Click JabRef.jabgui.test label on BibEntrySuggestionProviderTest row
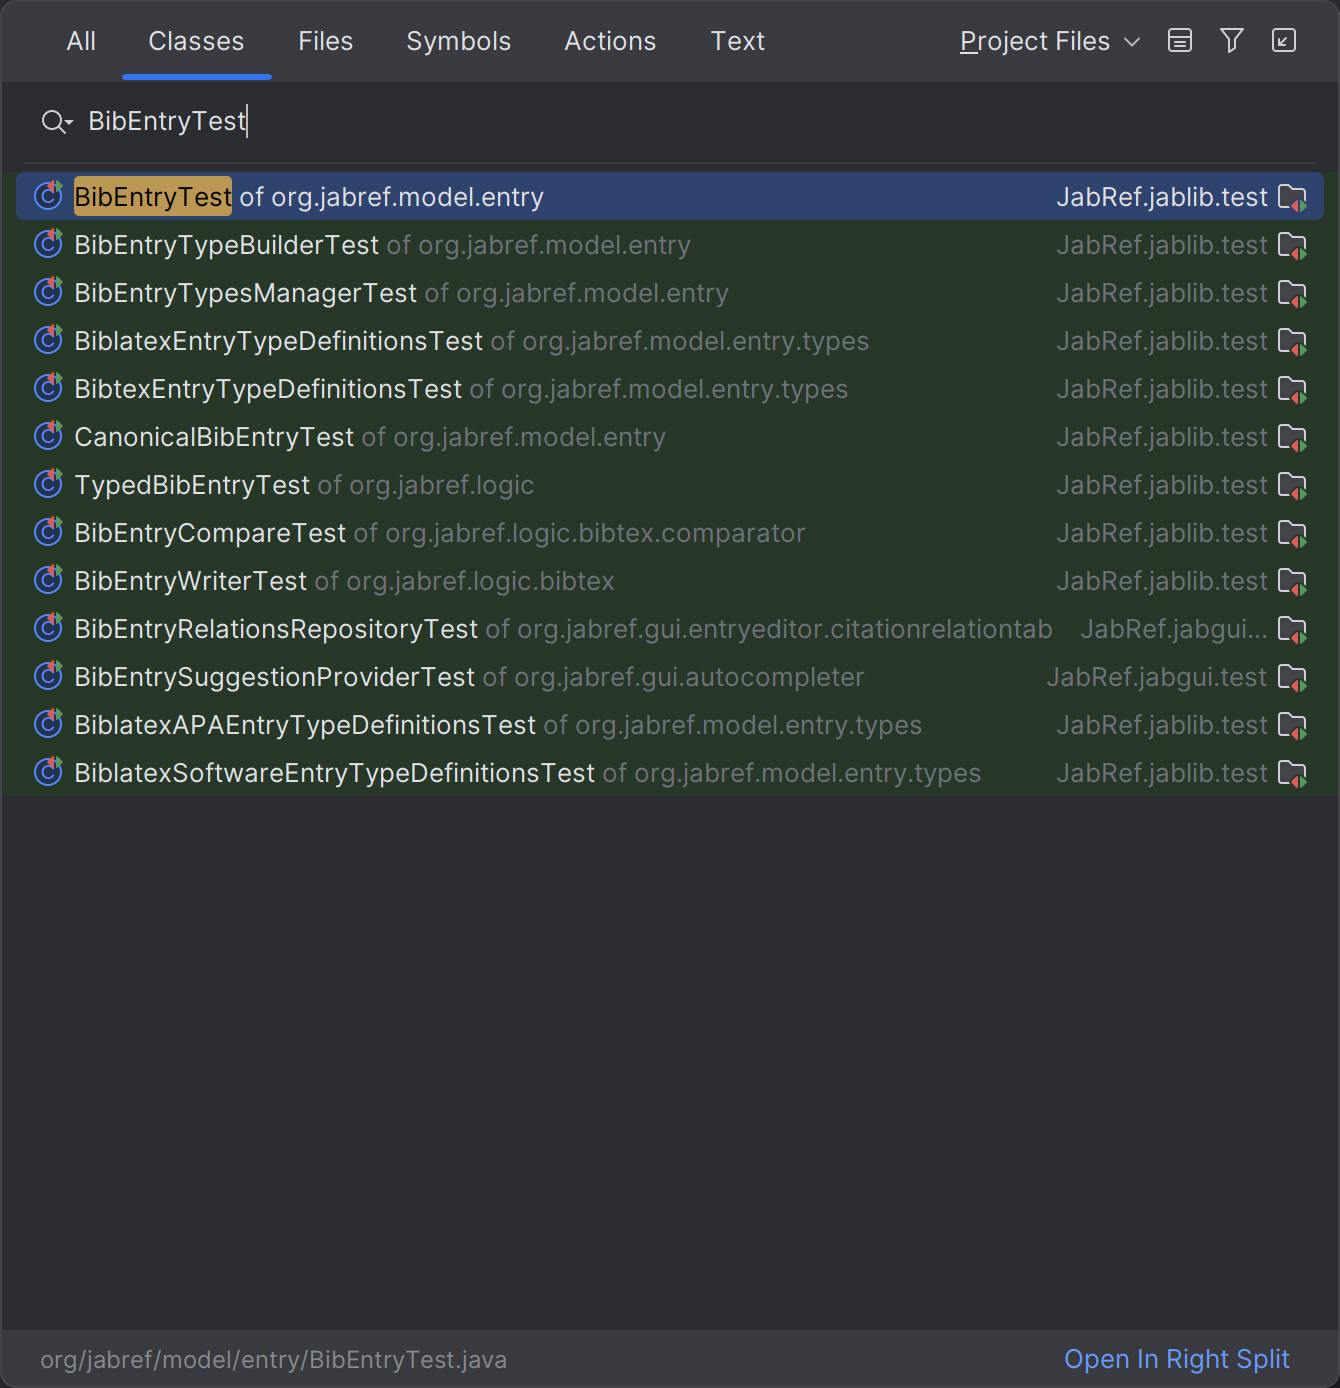1340x1388 pixels. pos(1157,677)
